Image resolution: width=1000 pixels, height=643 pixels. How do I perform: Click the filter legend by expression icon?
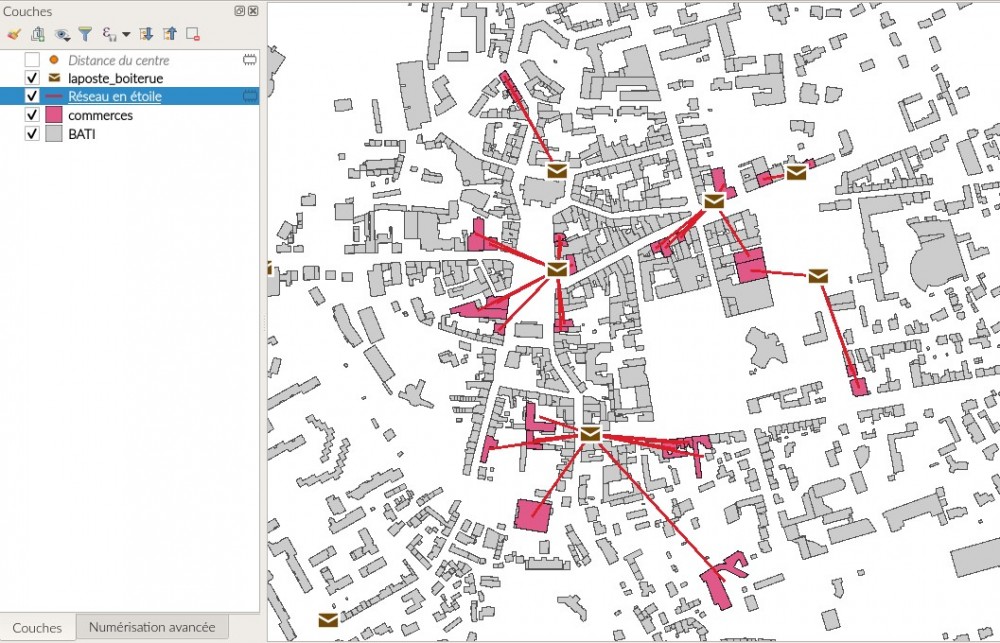[109, 34]
